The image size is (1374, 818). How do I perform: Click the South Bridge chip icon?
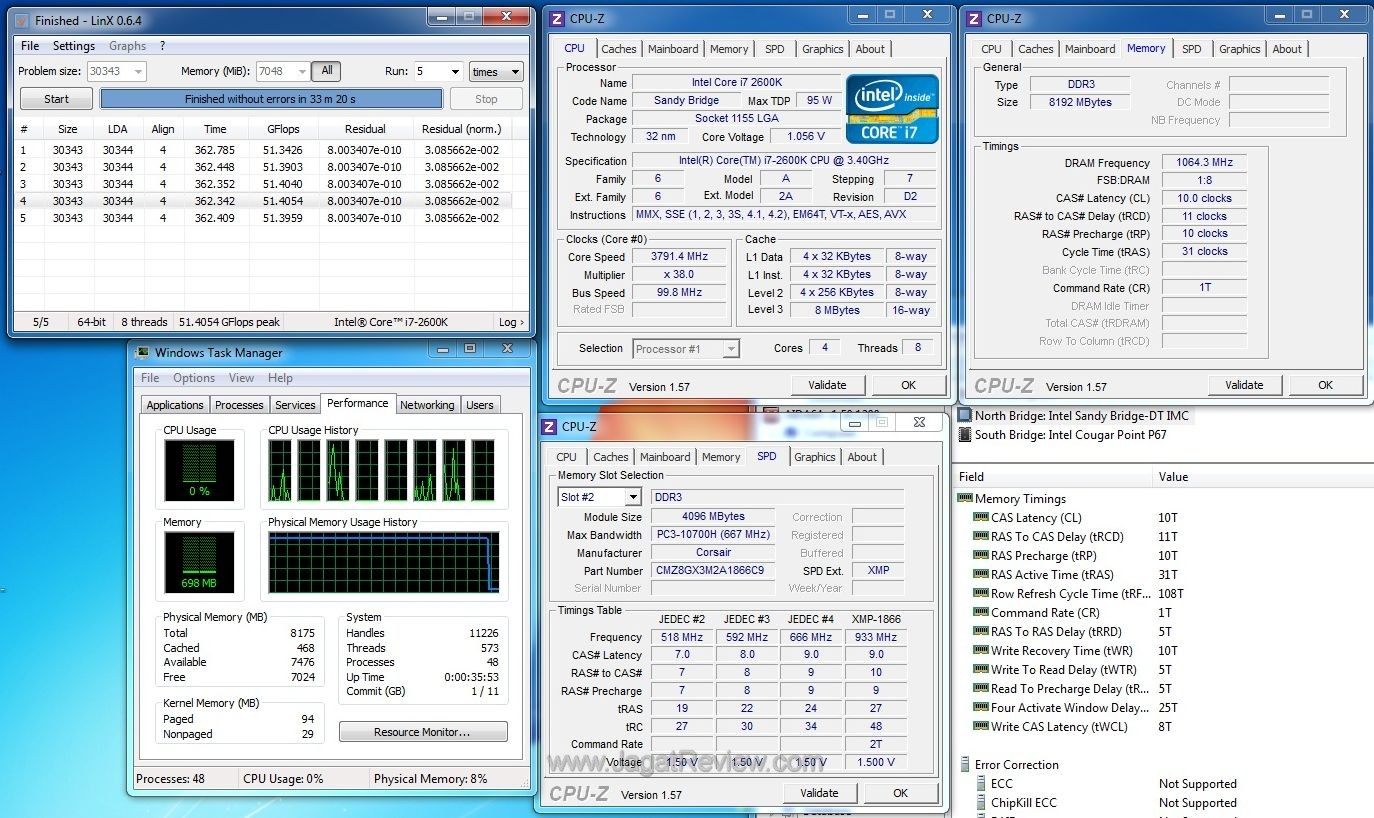pos(965,435)
